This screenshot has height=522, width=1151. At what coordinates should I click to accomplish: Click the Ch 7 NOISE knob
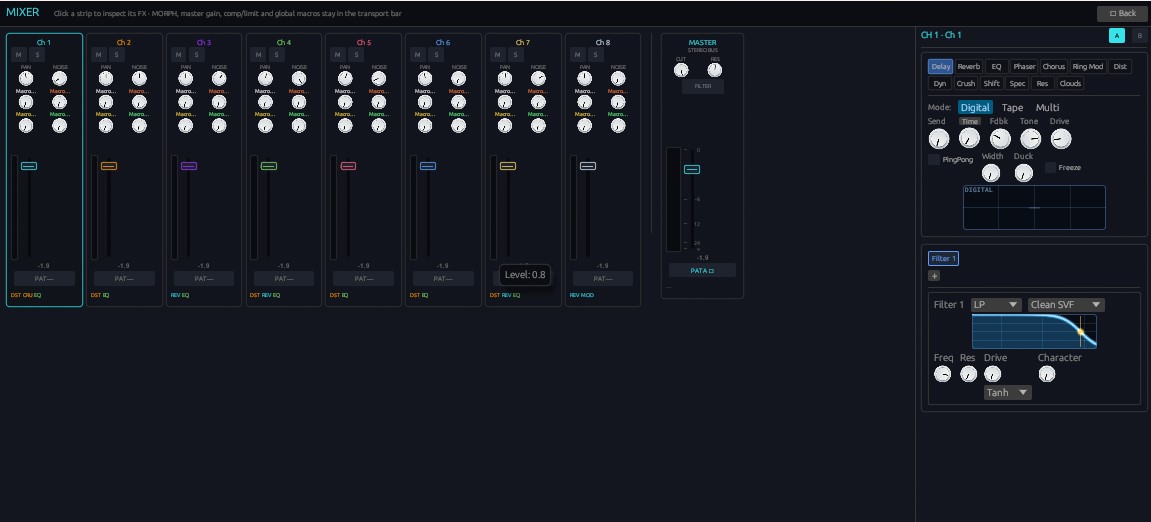(538, 79)
